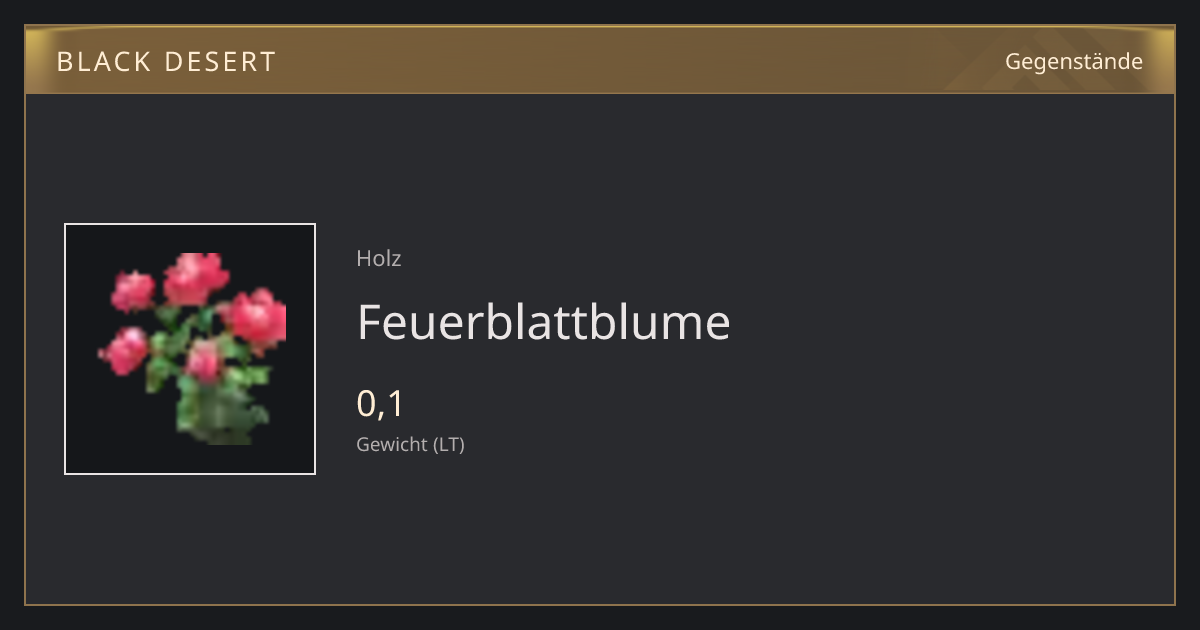Click the upper left small pink blossom
Viewport: 1200px width, 630px height.
[133, 292]
